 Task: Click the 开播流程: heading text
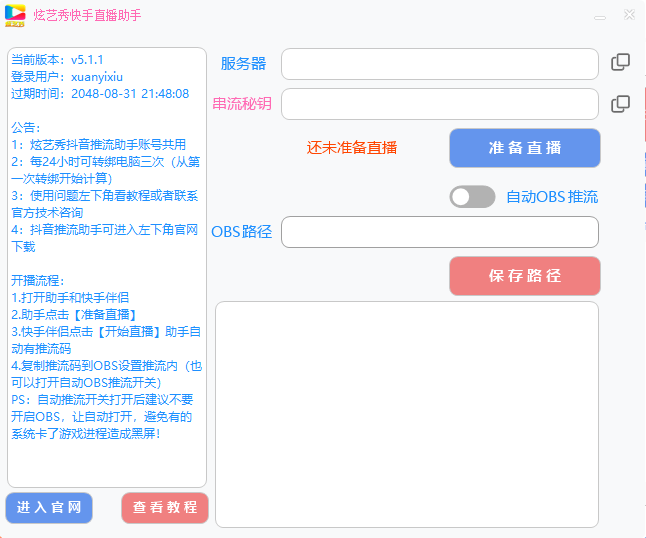[x=38, y=281]
